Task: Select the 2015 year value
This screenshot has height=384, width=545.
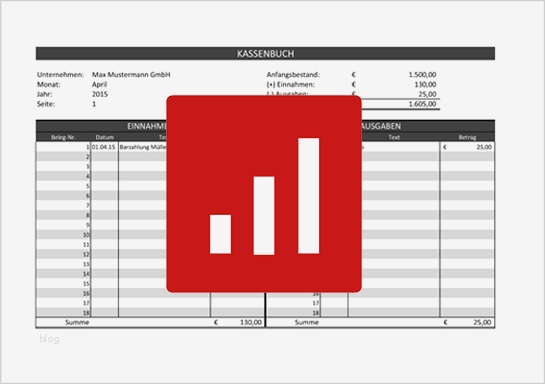Action: [100, 94]
